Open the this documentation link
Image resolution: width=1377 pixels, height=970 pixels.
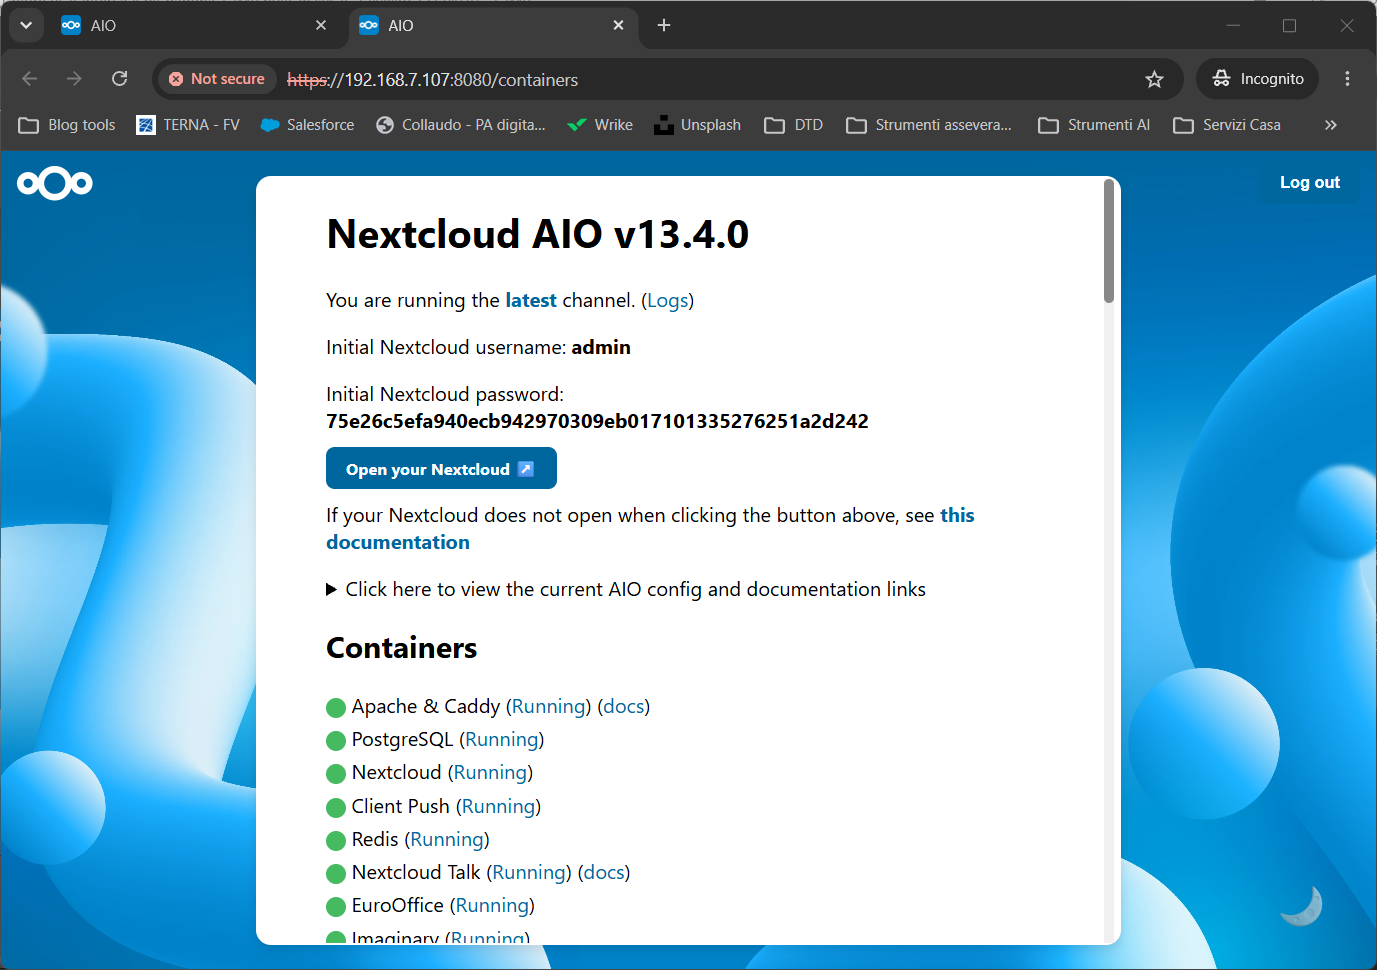650,529
